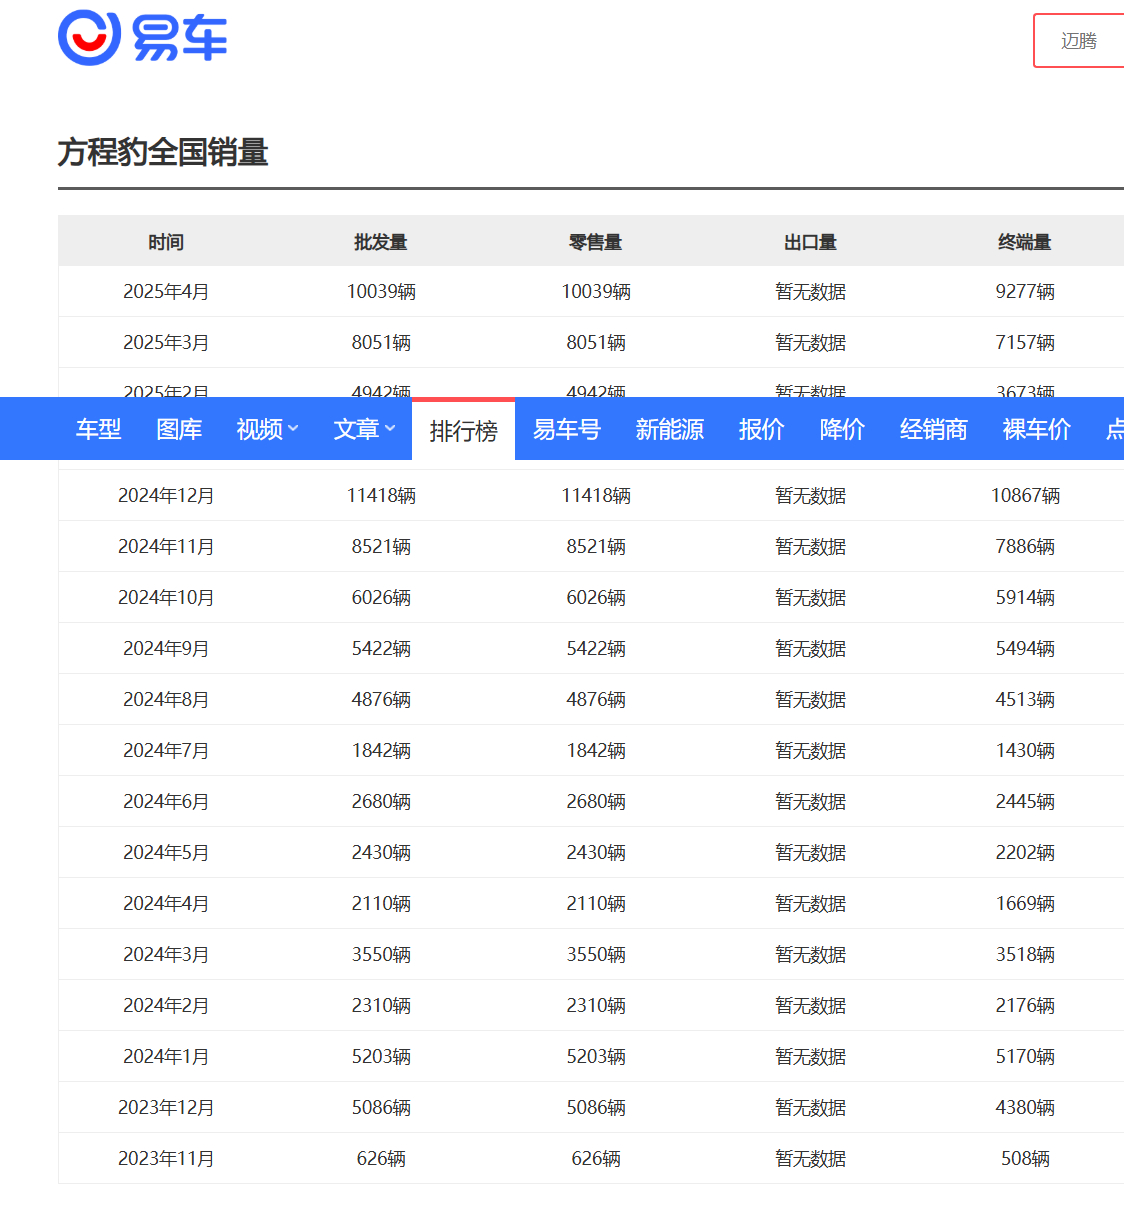The image size is (1124, 1205).
Task: Click 暂无数据 export cell for 2023年11月
Action: coord(810,1158)
